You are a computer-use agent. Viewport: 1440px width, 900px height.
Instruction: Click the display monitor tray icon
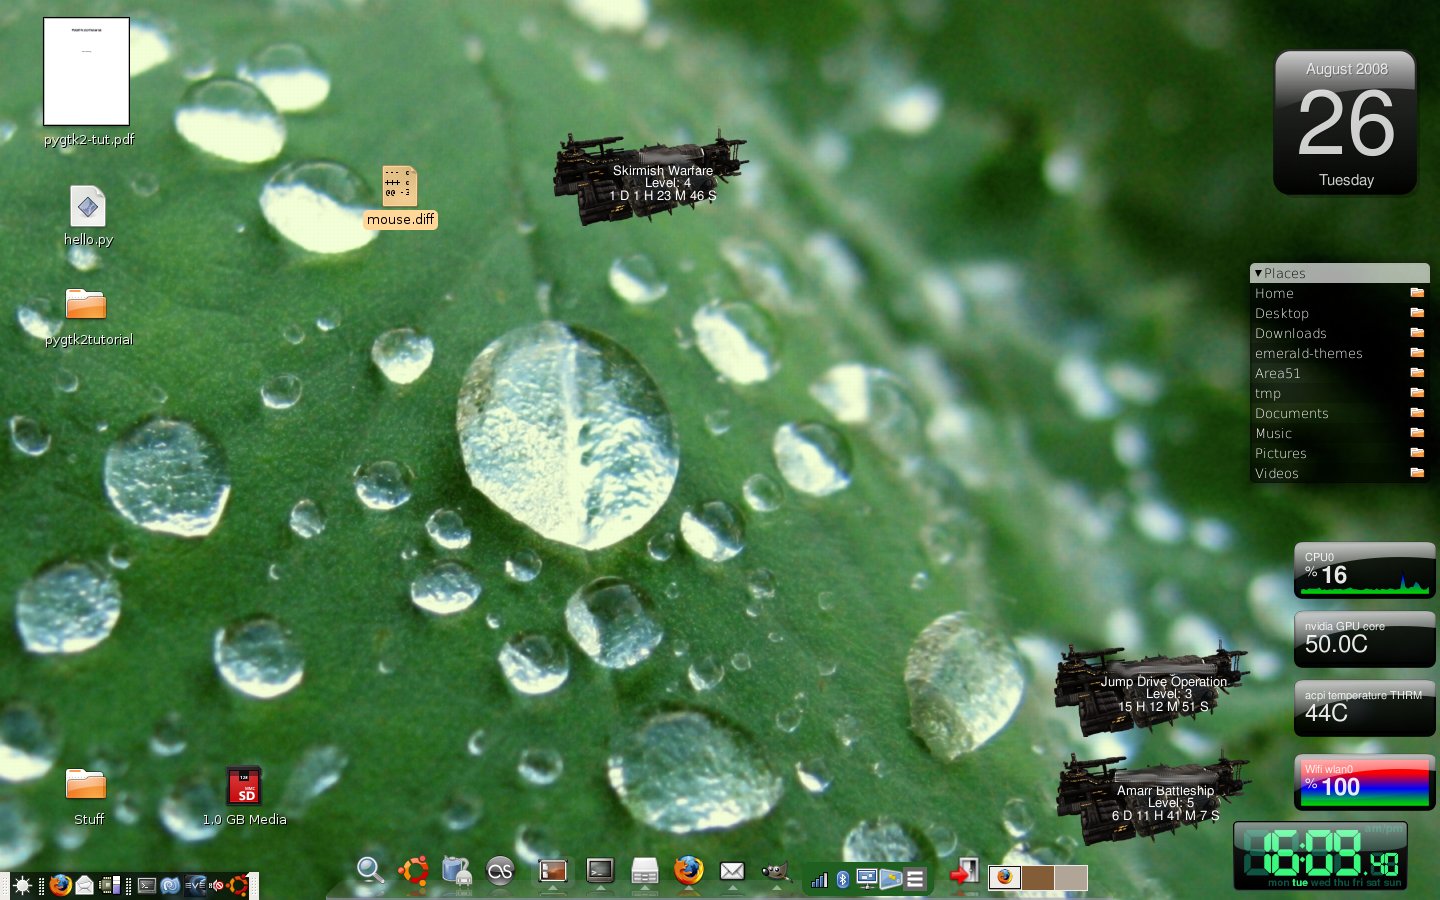click(x=866, y=880)
